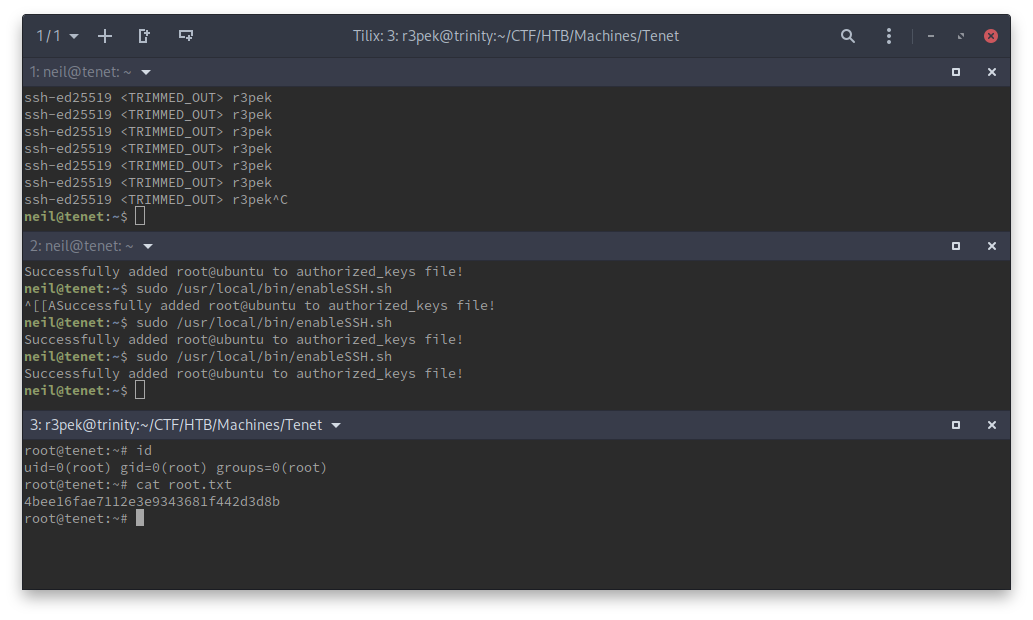Add a new session with plus icon
1033x620 pixels.
[x=105, y=36]
